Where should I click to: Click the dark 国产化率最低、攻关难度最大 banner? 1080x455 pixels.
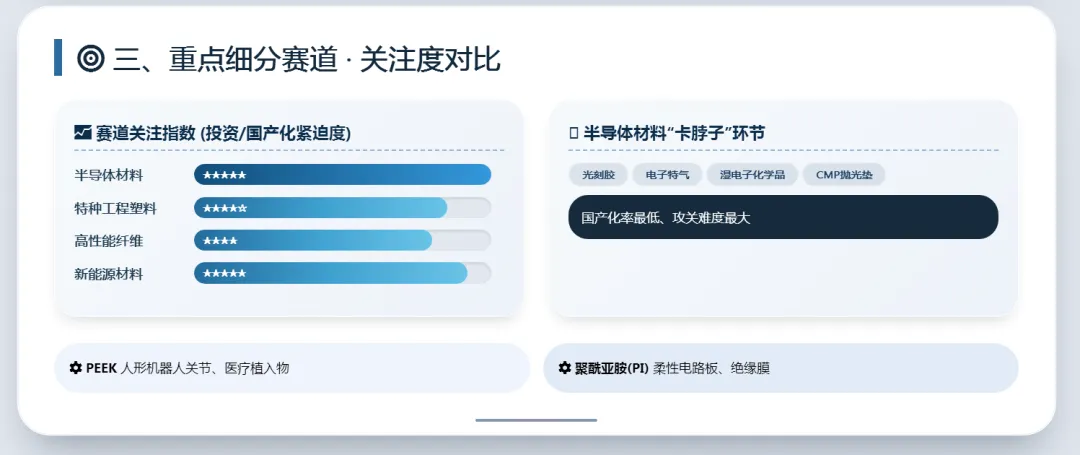tap(783, 217)
